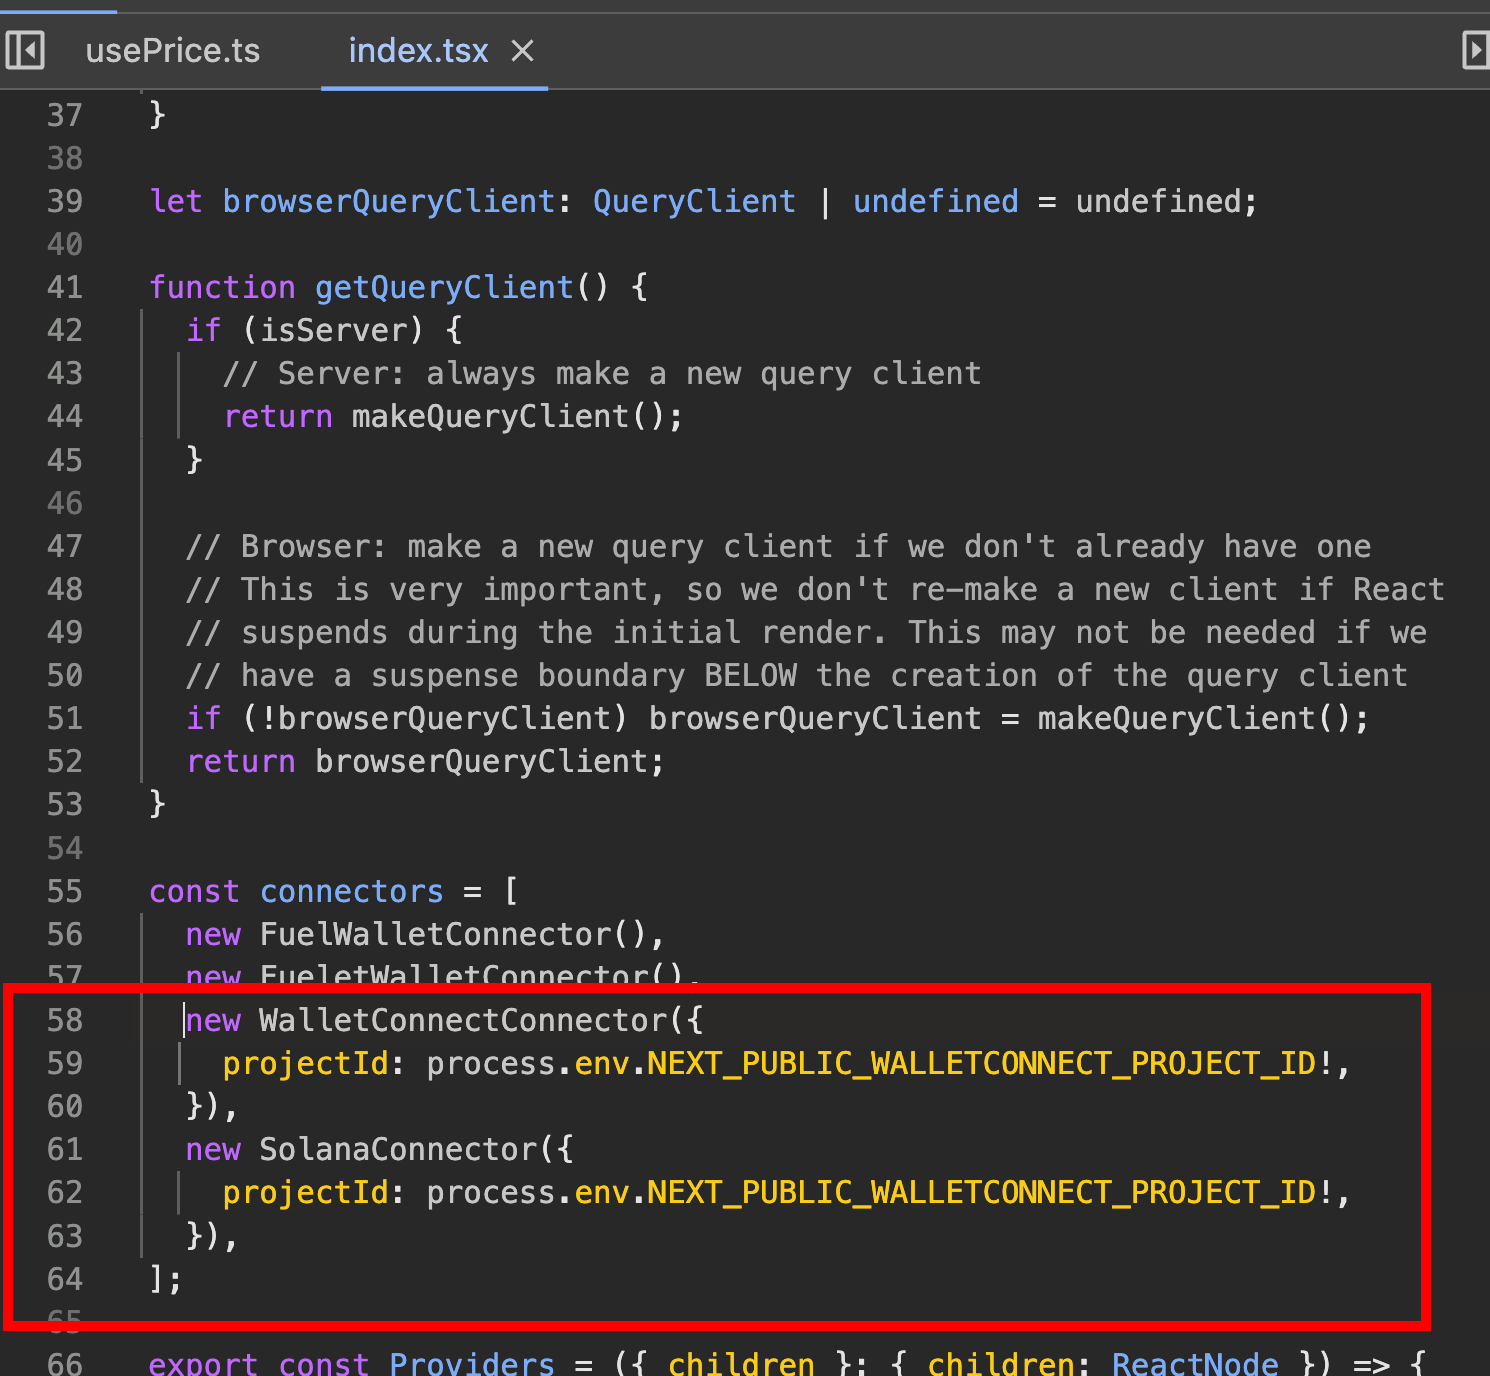Viewport: 1490px width, 1376px height.
Task: Toggle the navigator sidebar icon
Action: tap(25, 50)
